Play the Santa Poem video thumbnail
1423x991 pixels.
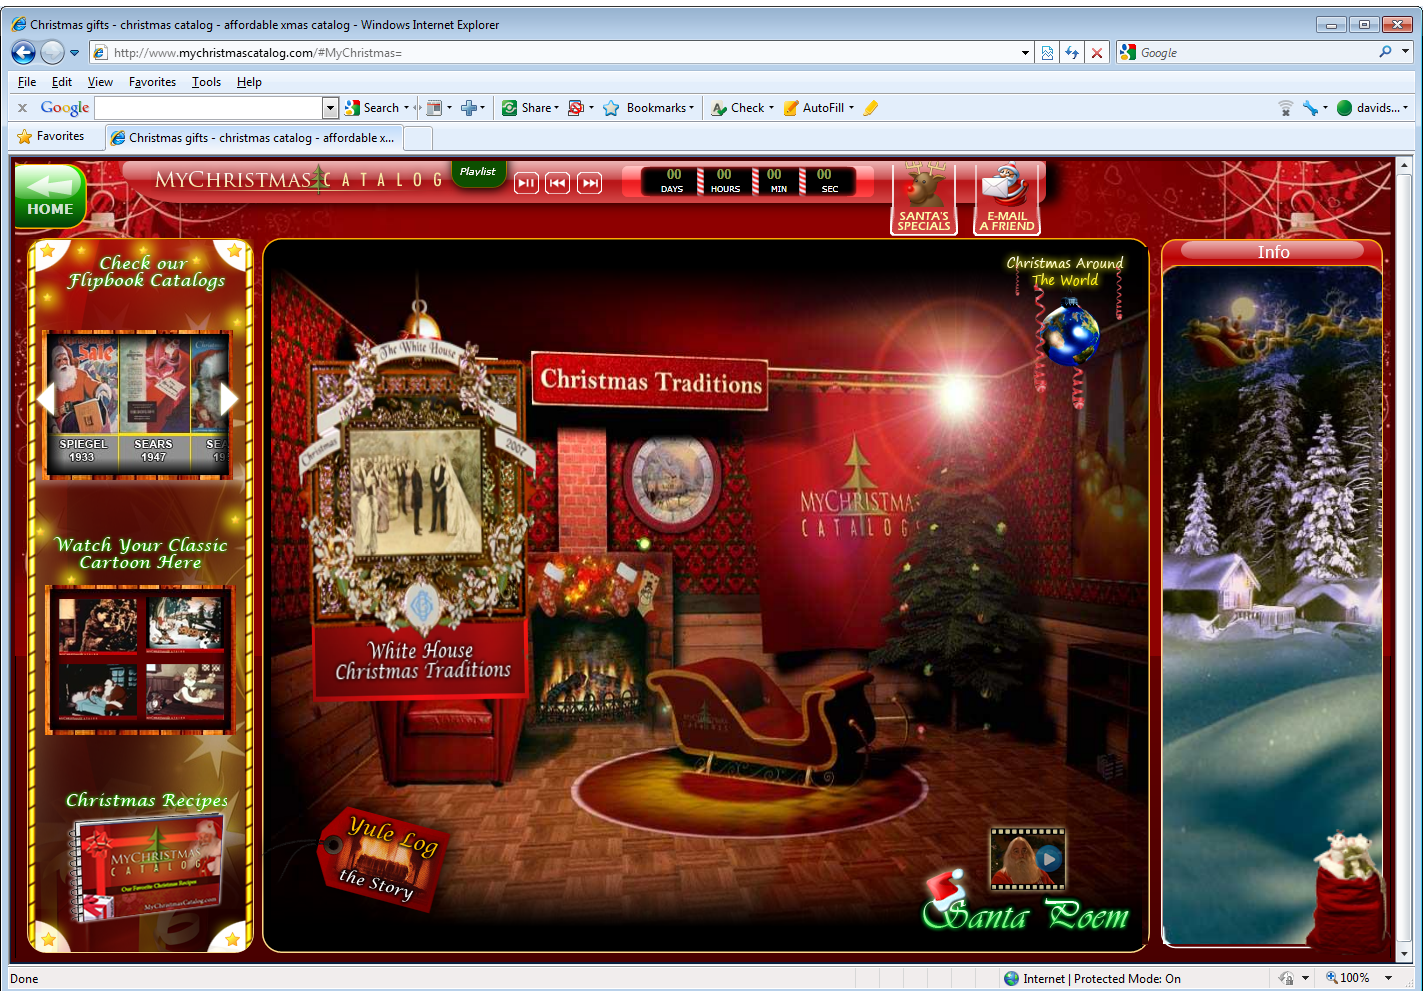(x=1027, y=859)
